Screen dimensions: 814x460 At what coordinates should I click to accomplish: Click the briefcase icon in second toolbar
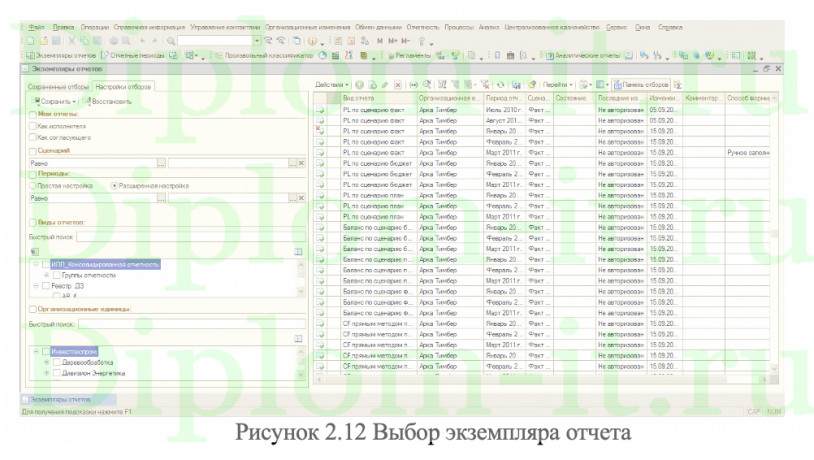tap(510, 56)
